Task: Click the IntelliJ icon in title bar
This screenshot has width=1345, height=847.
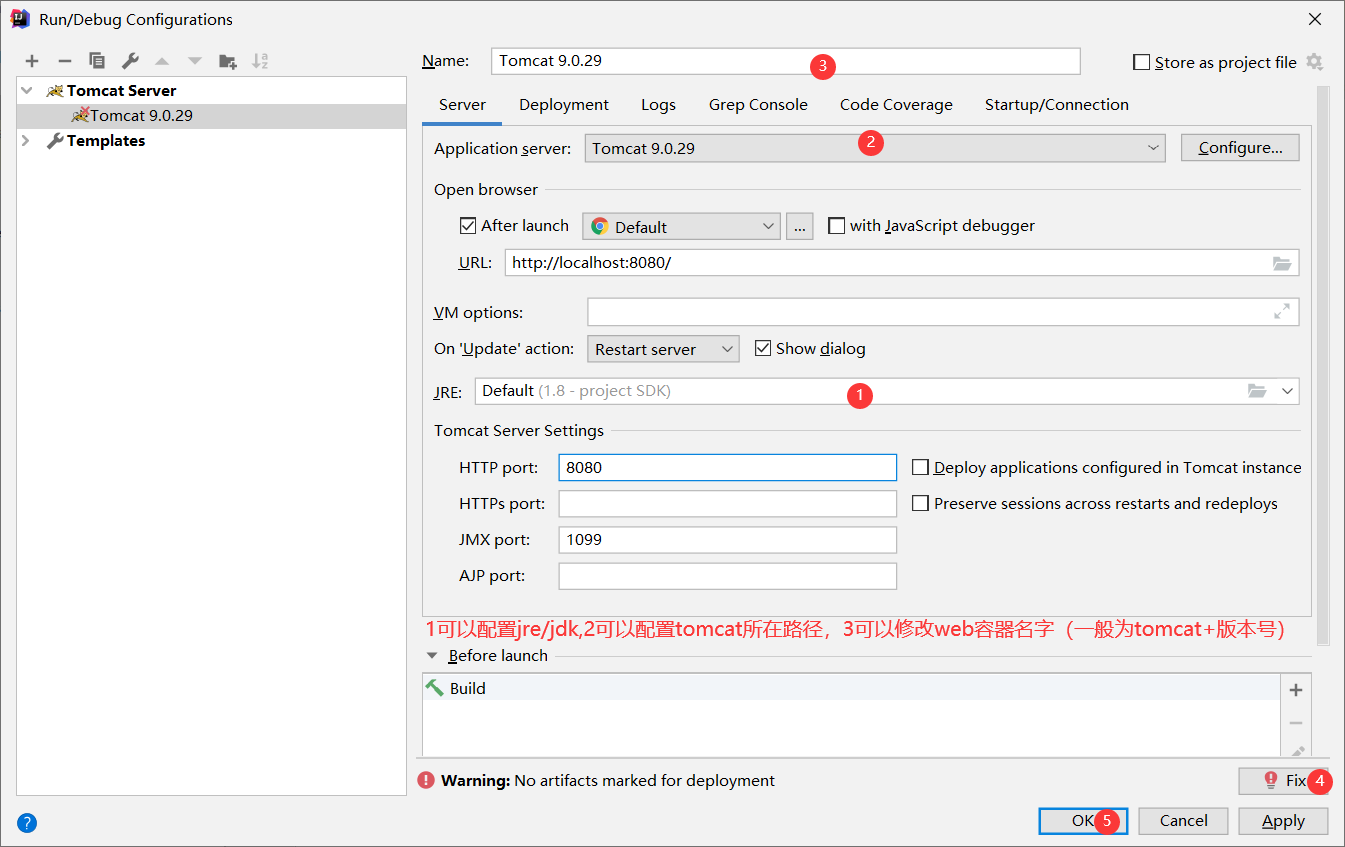Action: (19, 18)
